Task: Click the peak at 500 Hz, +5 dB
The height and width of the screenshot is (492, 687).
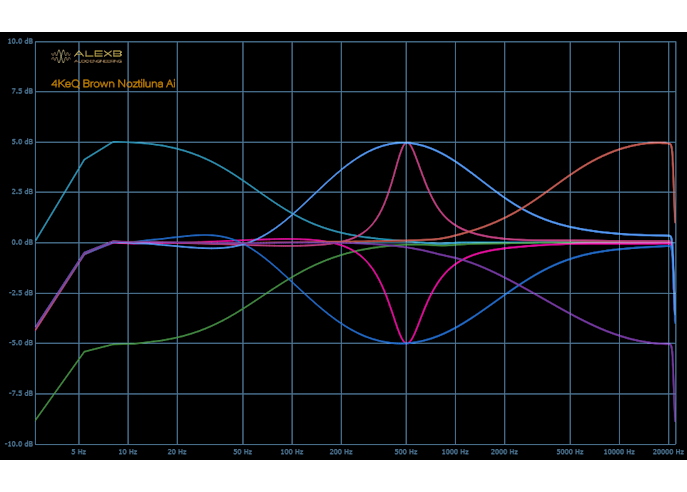Action: (x=406, y=142)
